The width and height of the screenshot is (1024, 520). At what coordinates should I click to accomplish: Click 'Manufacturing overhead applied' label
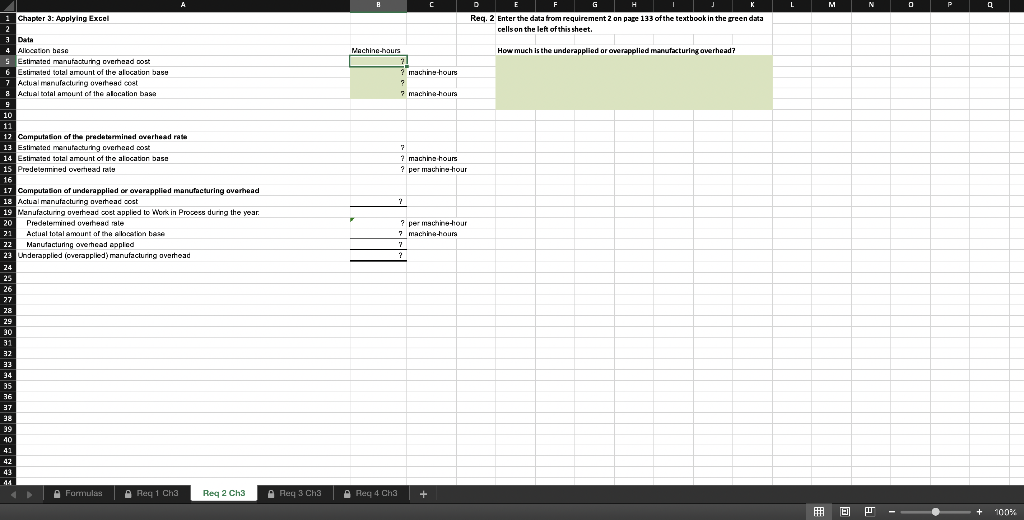coord(80,244)
